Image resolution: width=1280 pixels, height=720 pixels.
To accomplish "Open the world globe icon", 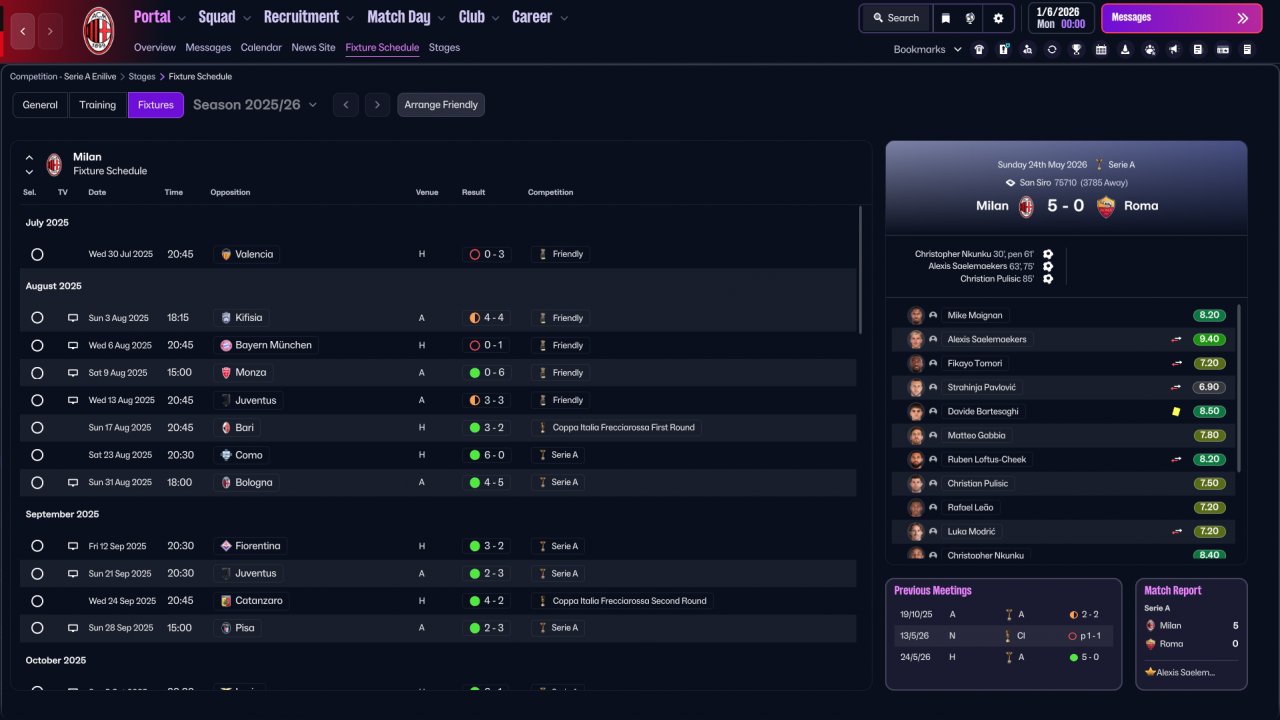I will (970, 18).
